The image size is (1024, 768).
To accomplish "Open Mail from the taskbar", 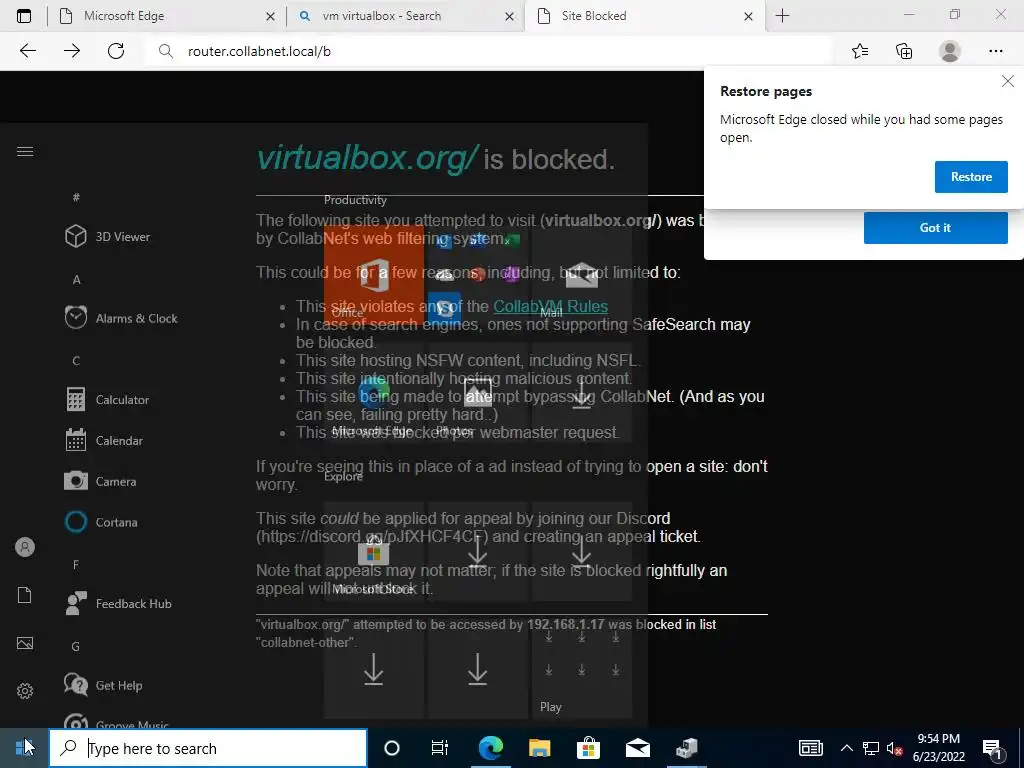I will coord(637,748).
